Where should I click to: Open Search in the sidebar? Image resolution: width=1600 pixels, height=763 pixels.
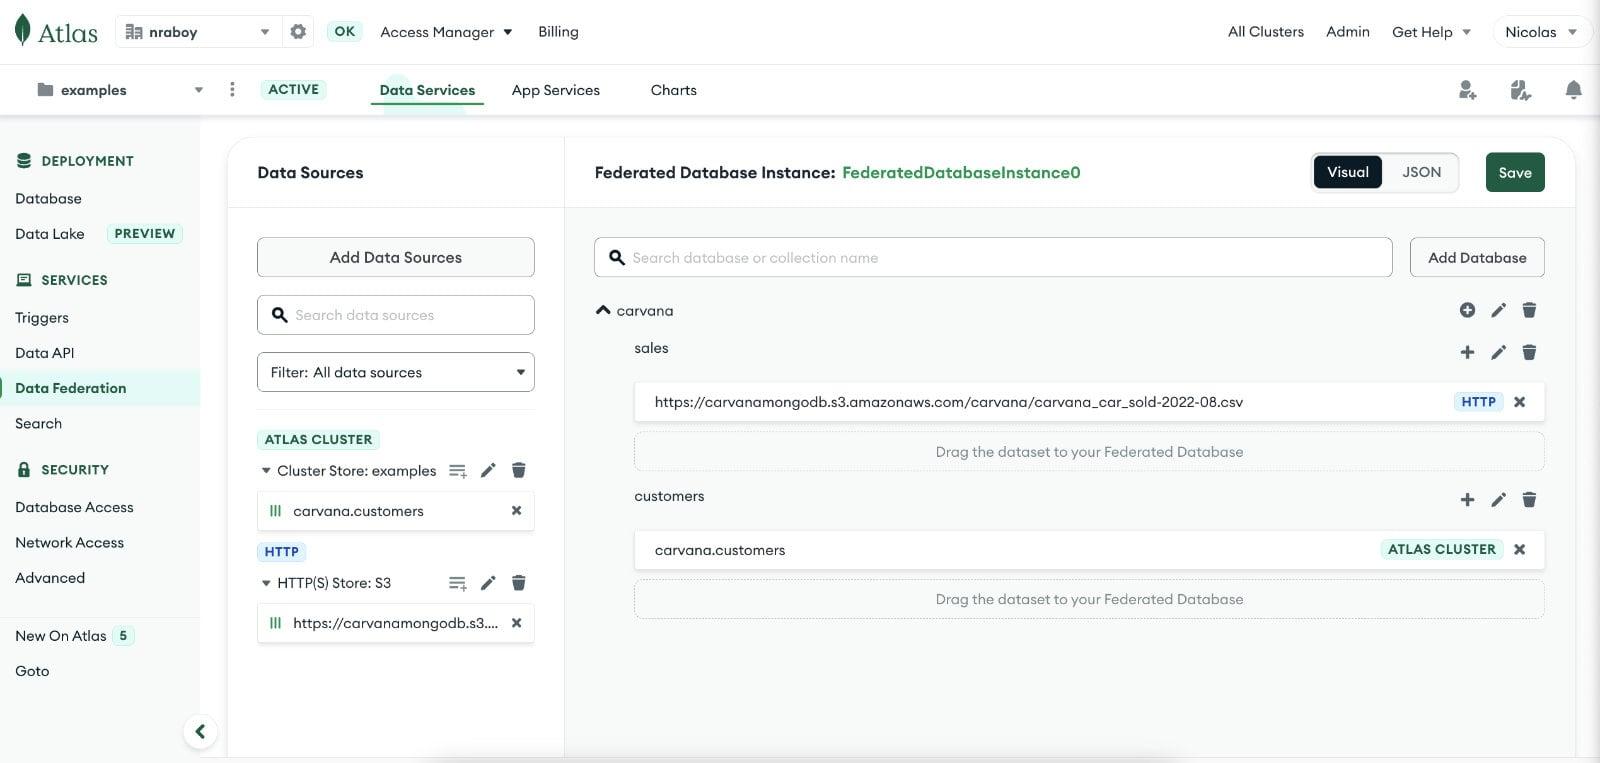[39, 424]
